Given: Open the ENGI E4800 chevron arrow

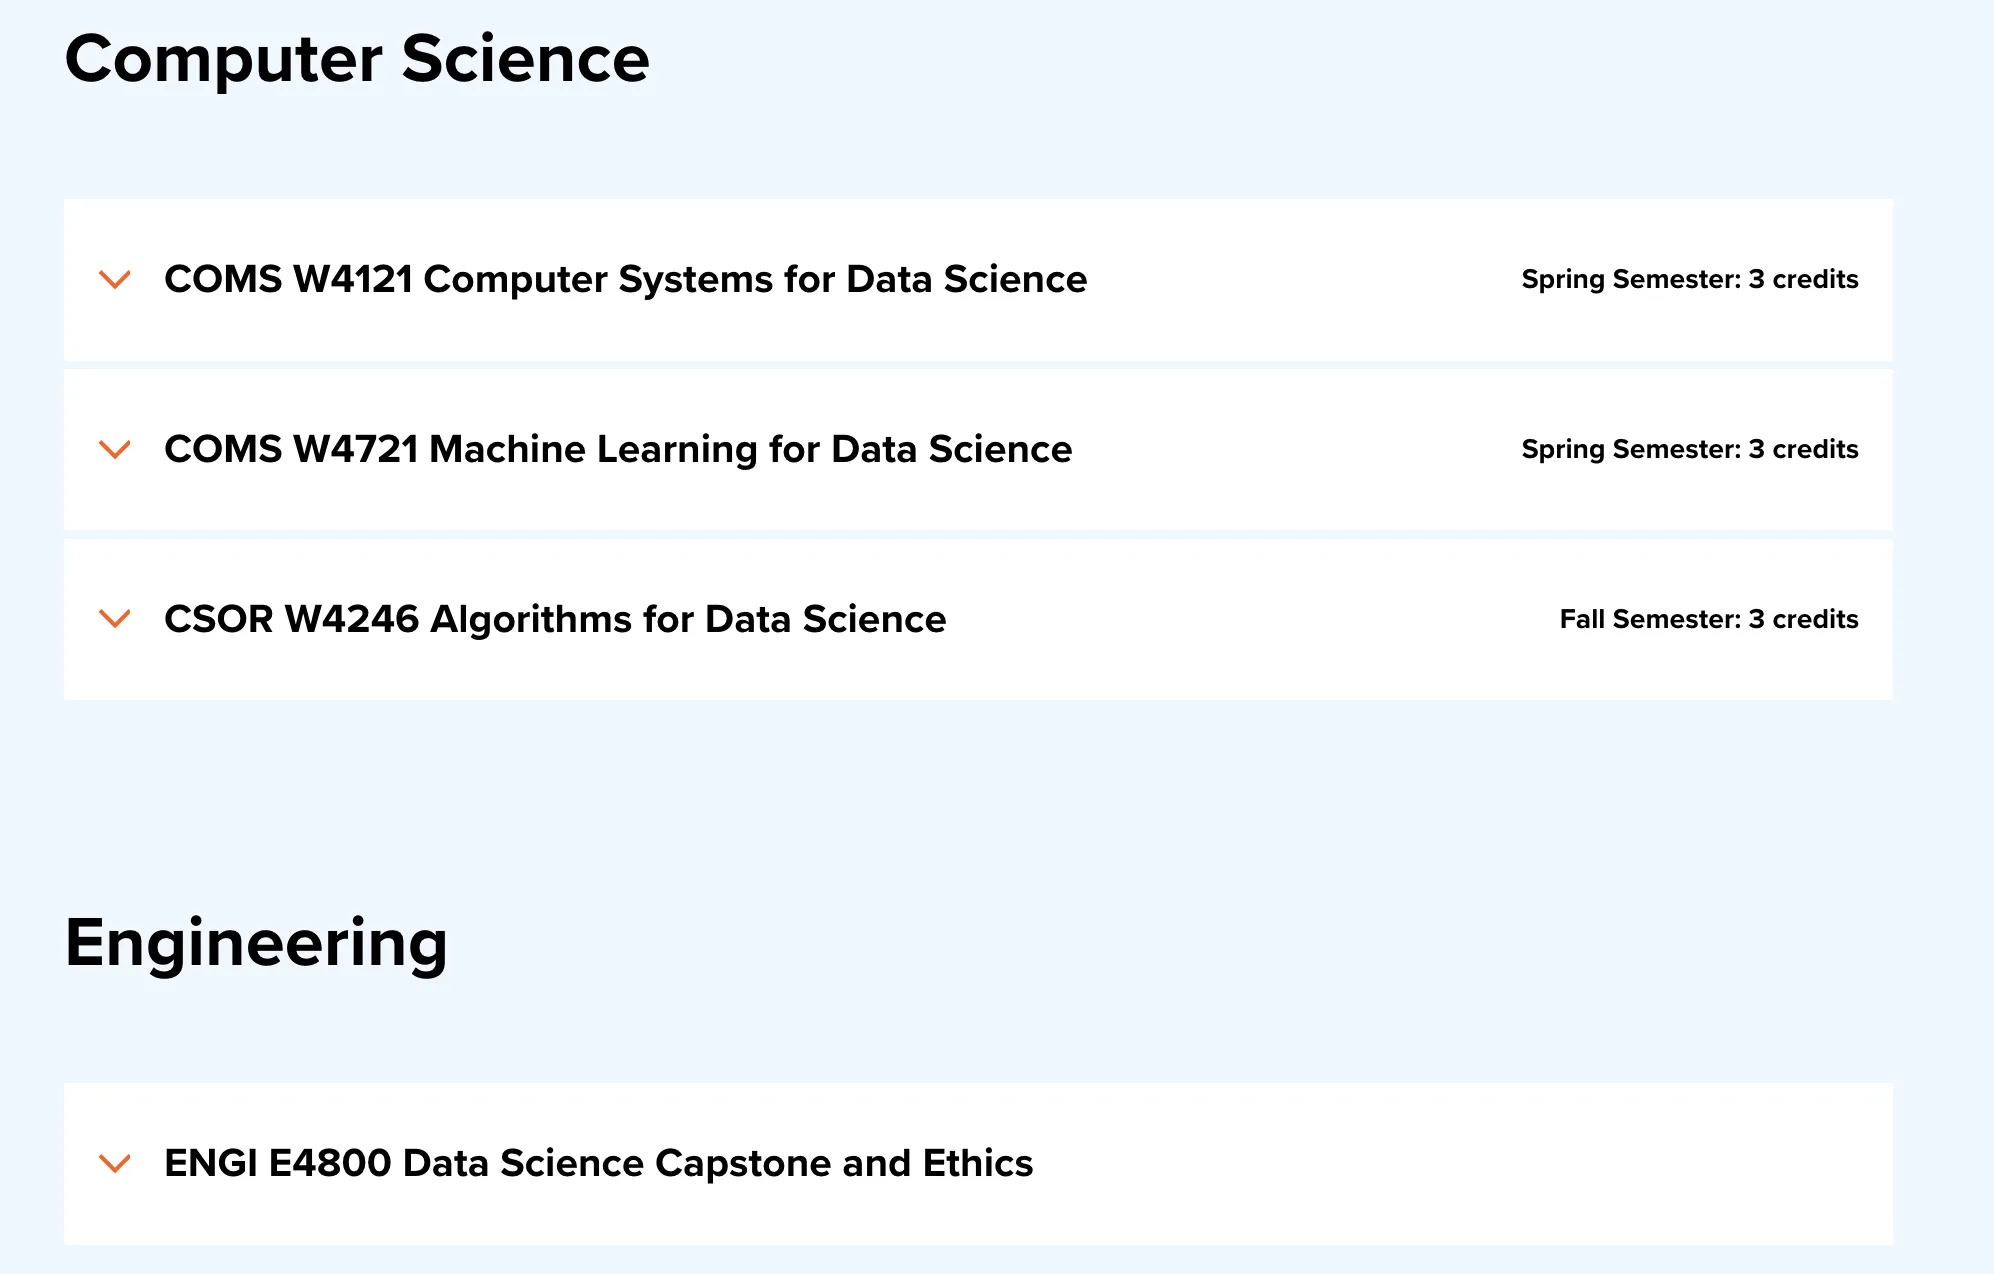Looking at the screenshot, I should coord(115,1164).
